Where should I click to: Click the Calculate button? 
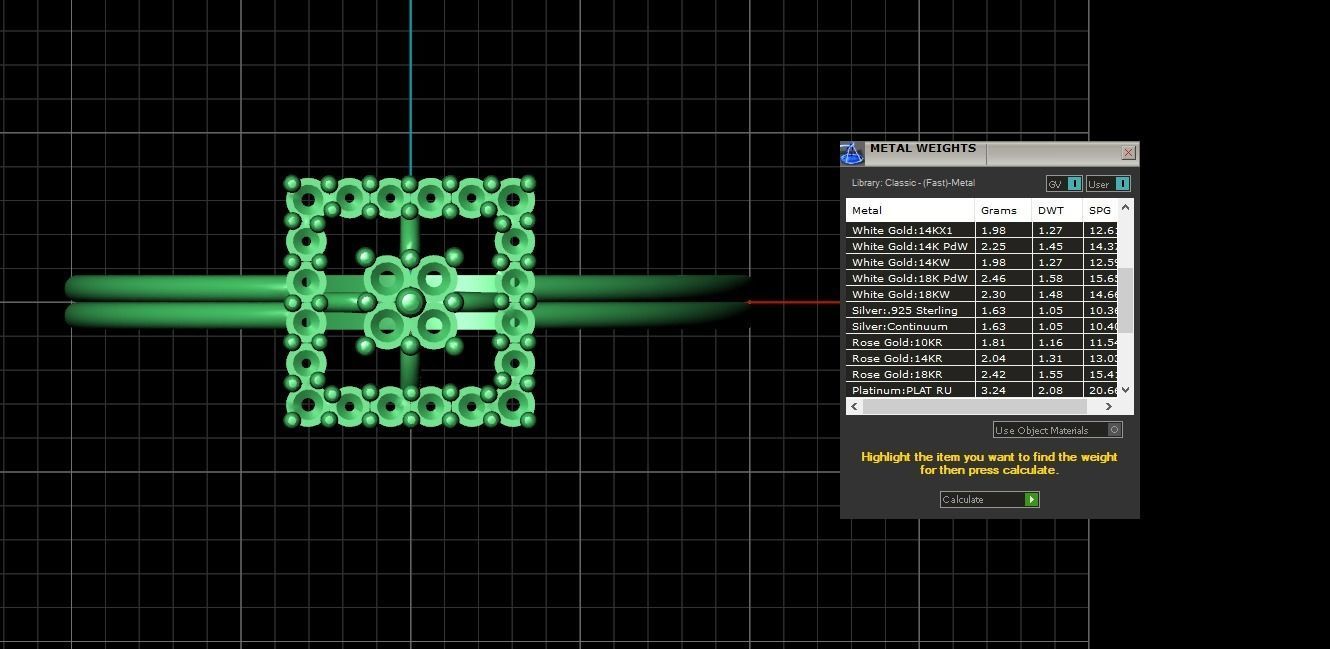click(x=989, y=499)
